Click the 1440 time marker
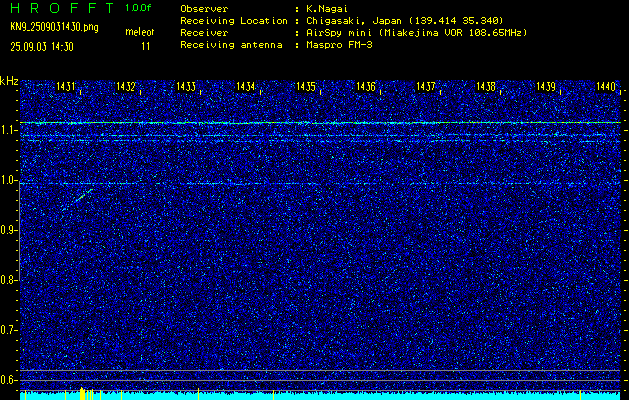629x400 pixels. (606, 86)
